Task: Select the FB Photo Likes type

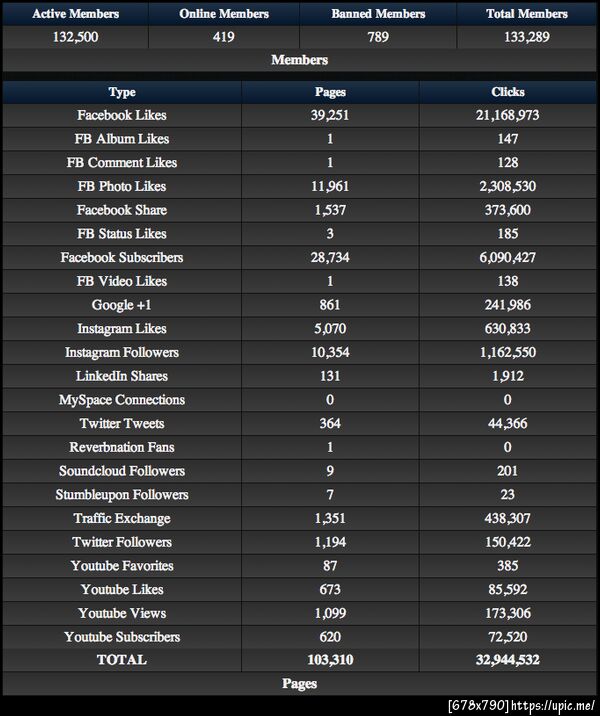Action: (122, 186)
